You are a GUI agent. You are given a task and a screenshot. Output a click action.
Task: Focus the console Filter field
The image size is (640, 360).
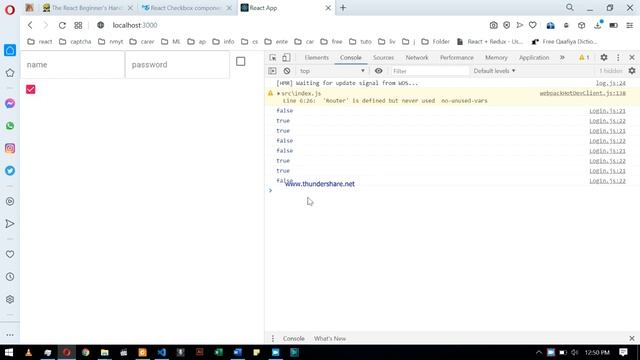tap(429, 71)
